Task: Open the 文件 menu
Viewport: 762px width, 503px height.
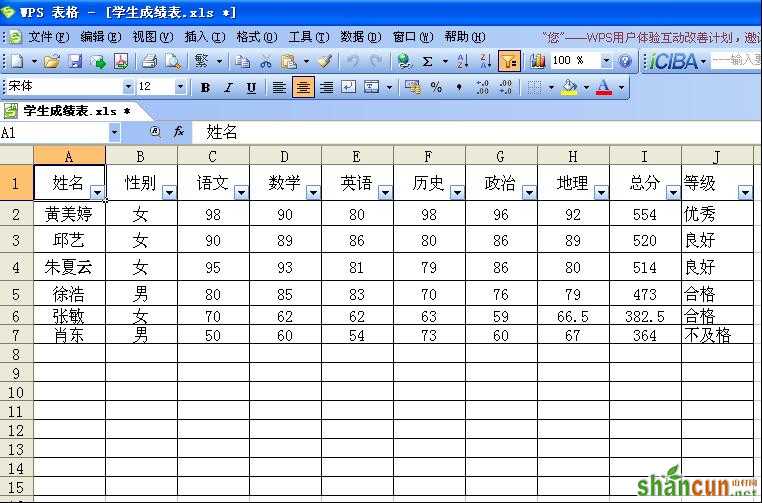Action: point(48,37)
